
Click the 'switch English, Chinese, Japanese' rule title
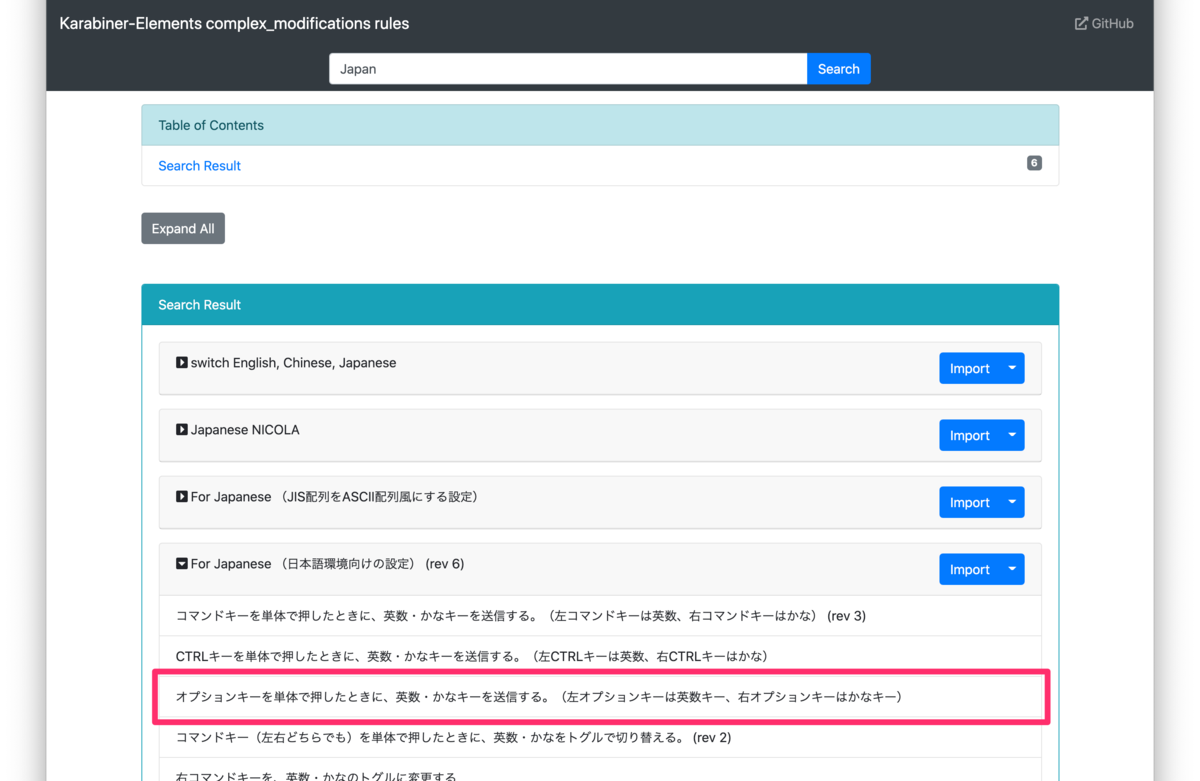click(x=293, y=363)
